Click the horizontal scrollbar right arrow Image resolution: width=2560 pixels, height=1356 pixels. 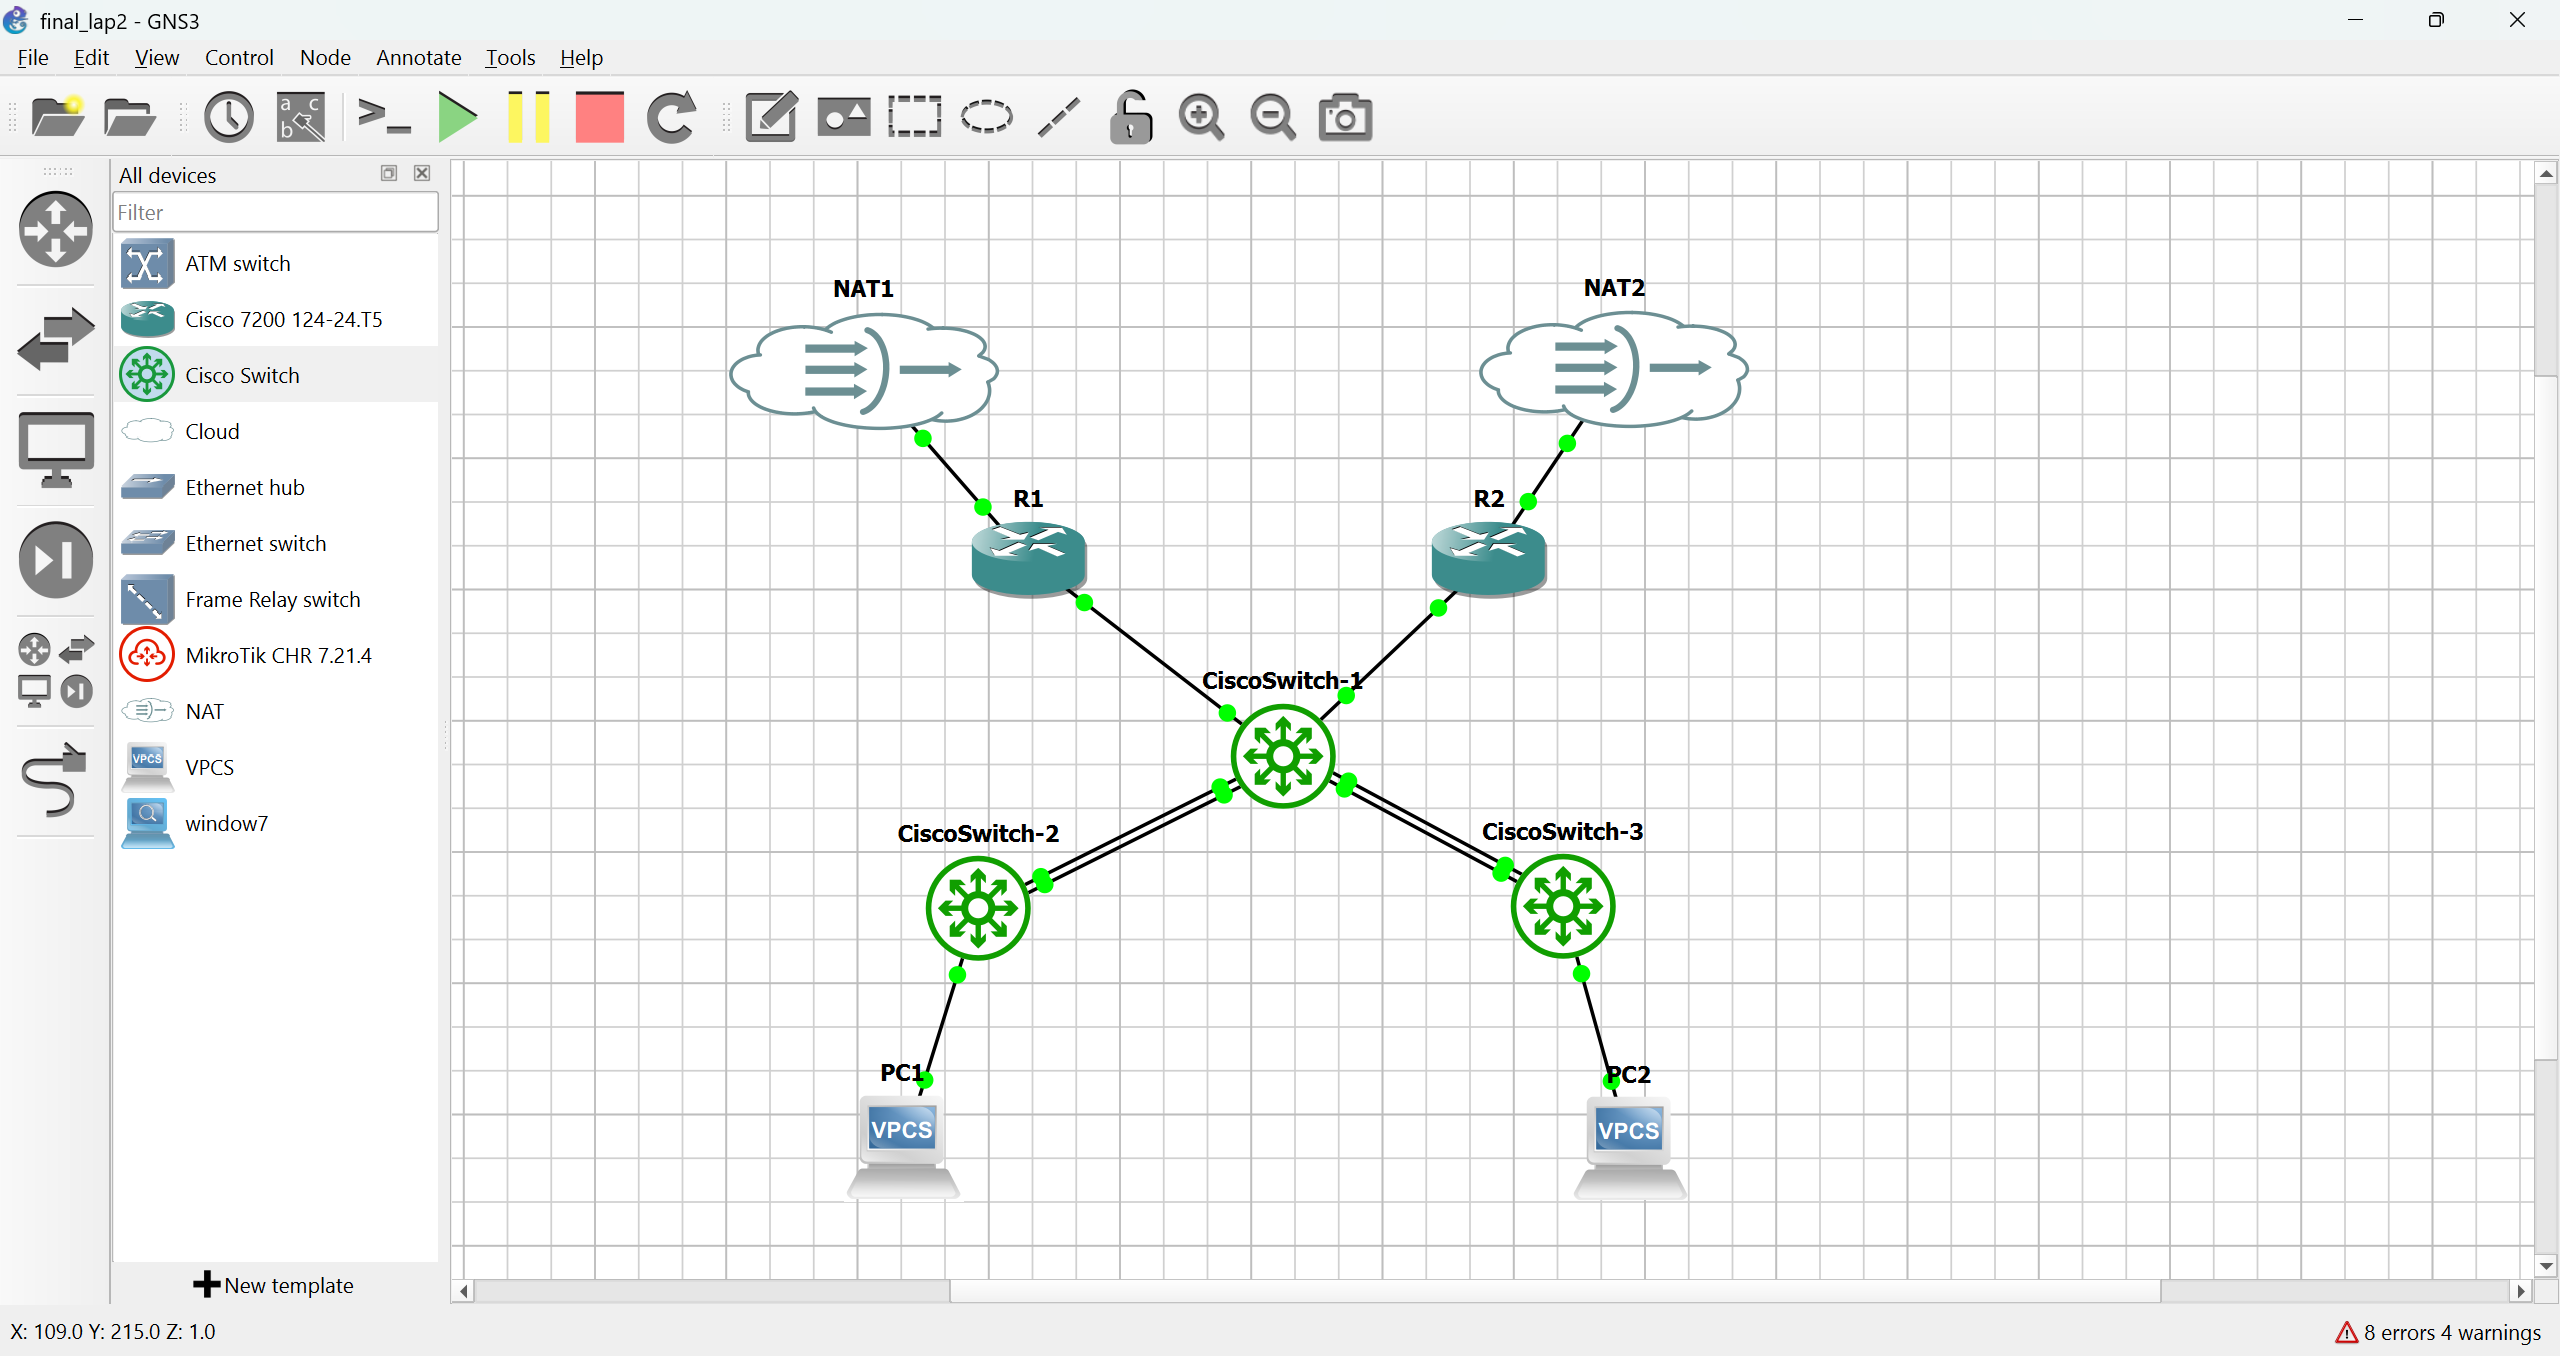(2521, 1291)
